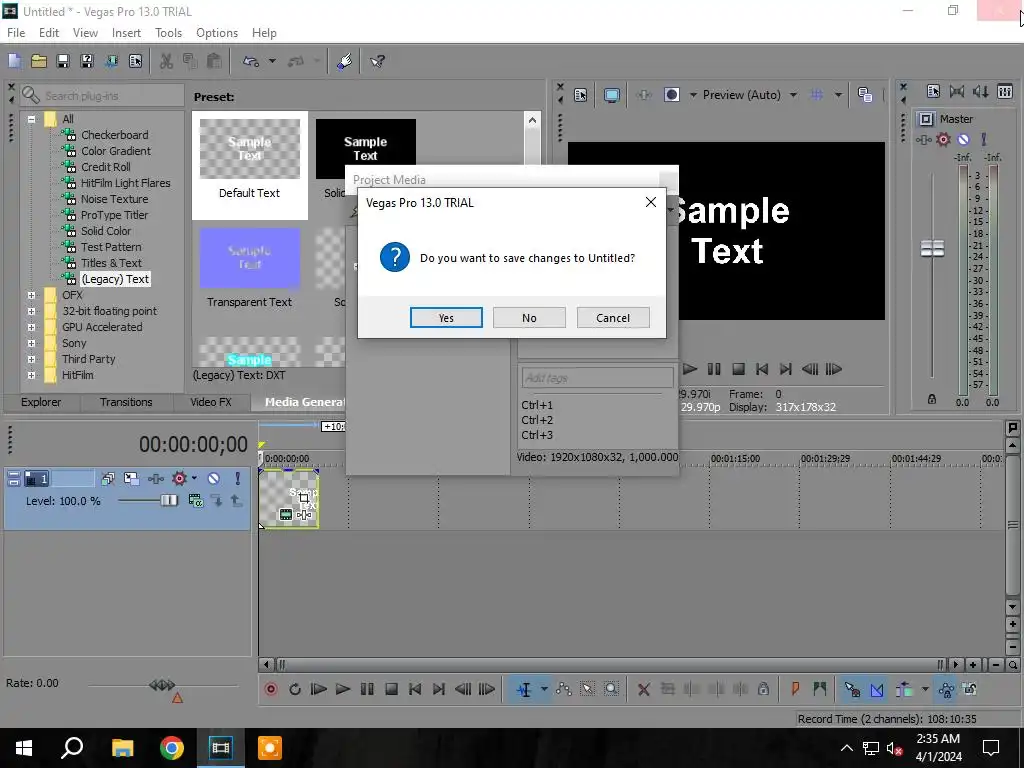The image size is (1024, 768).
Task: Click the Master FX gear icon in mixer
Action: click(x=943, y=139)
